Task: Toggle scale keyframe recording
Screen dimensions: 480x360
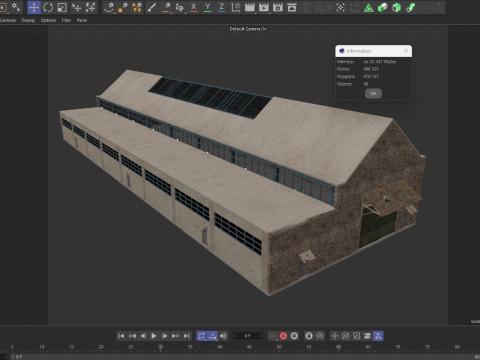Action: coord(356,336)
